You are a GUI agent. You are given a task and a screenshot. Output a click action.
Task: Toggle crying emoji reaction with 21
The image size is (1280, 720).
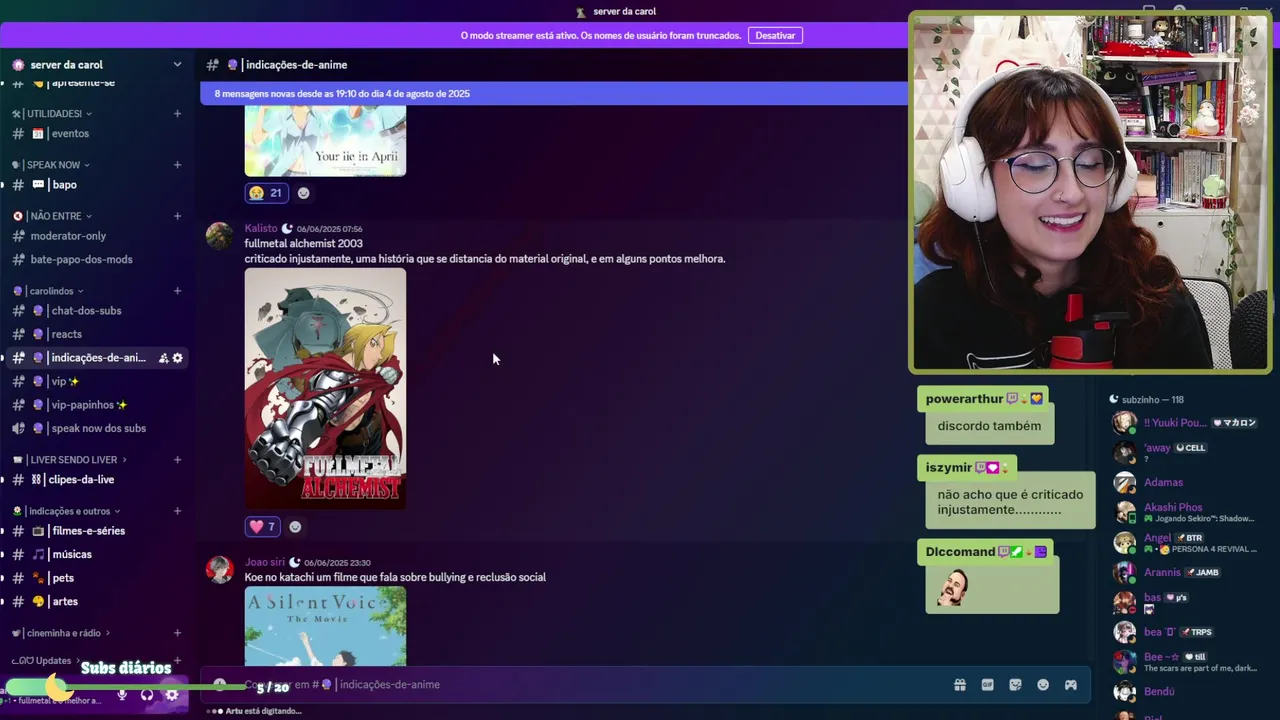point(266,193)
